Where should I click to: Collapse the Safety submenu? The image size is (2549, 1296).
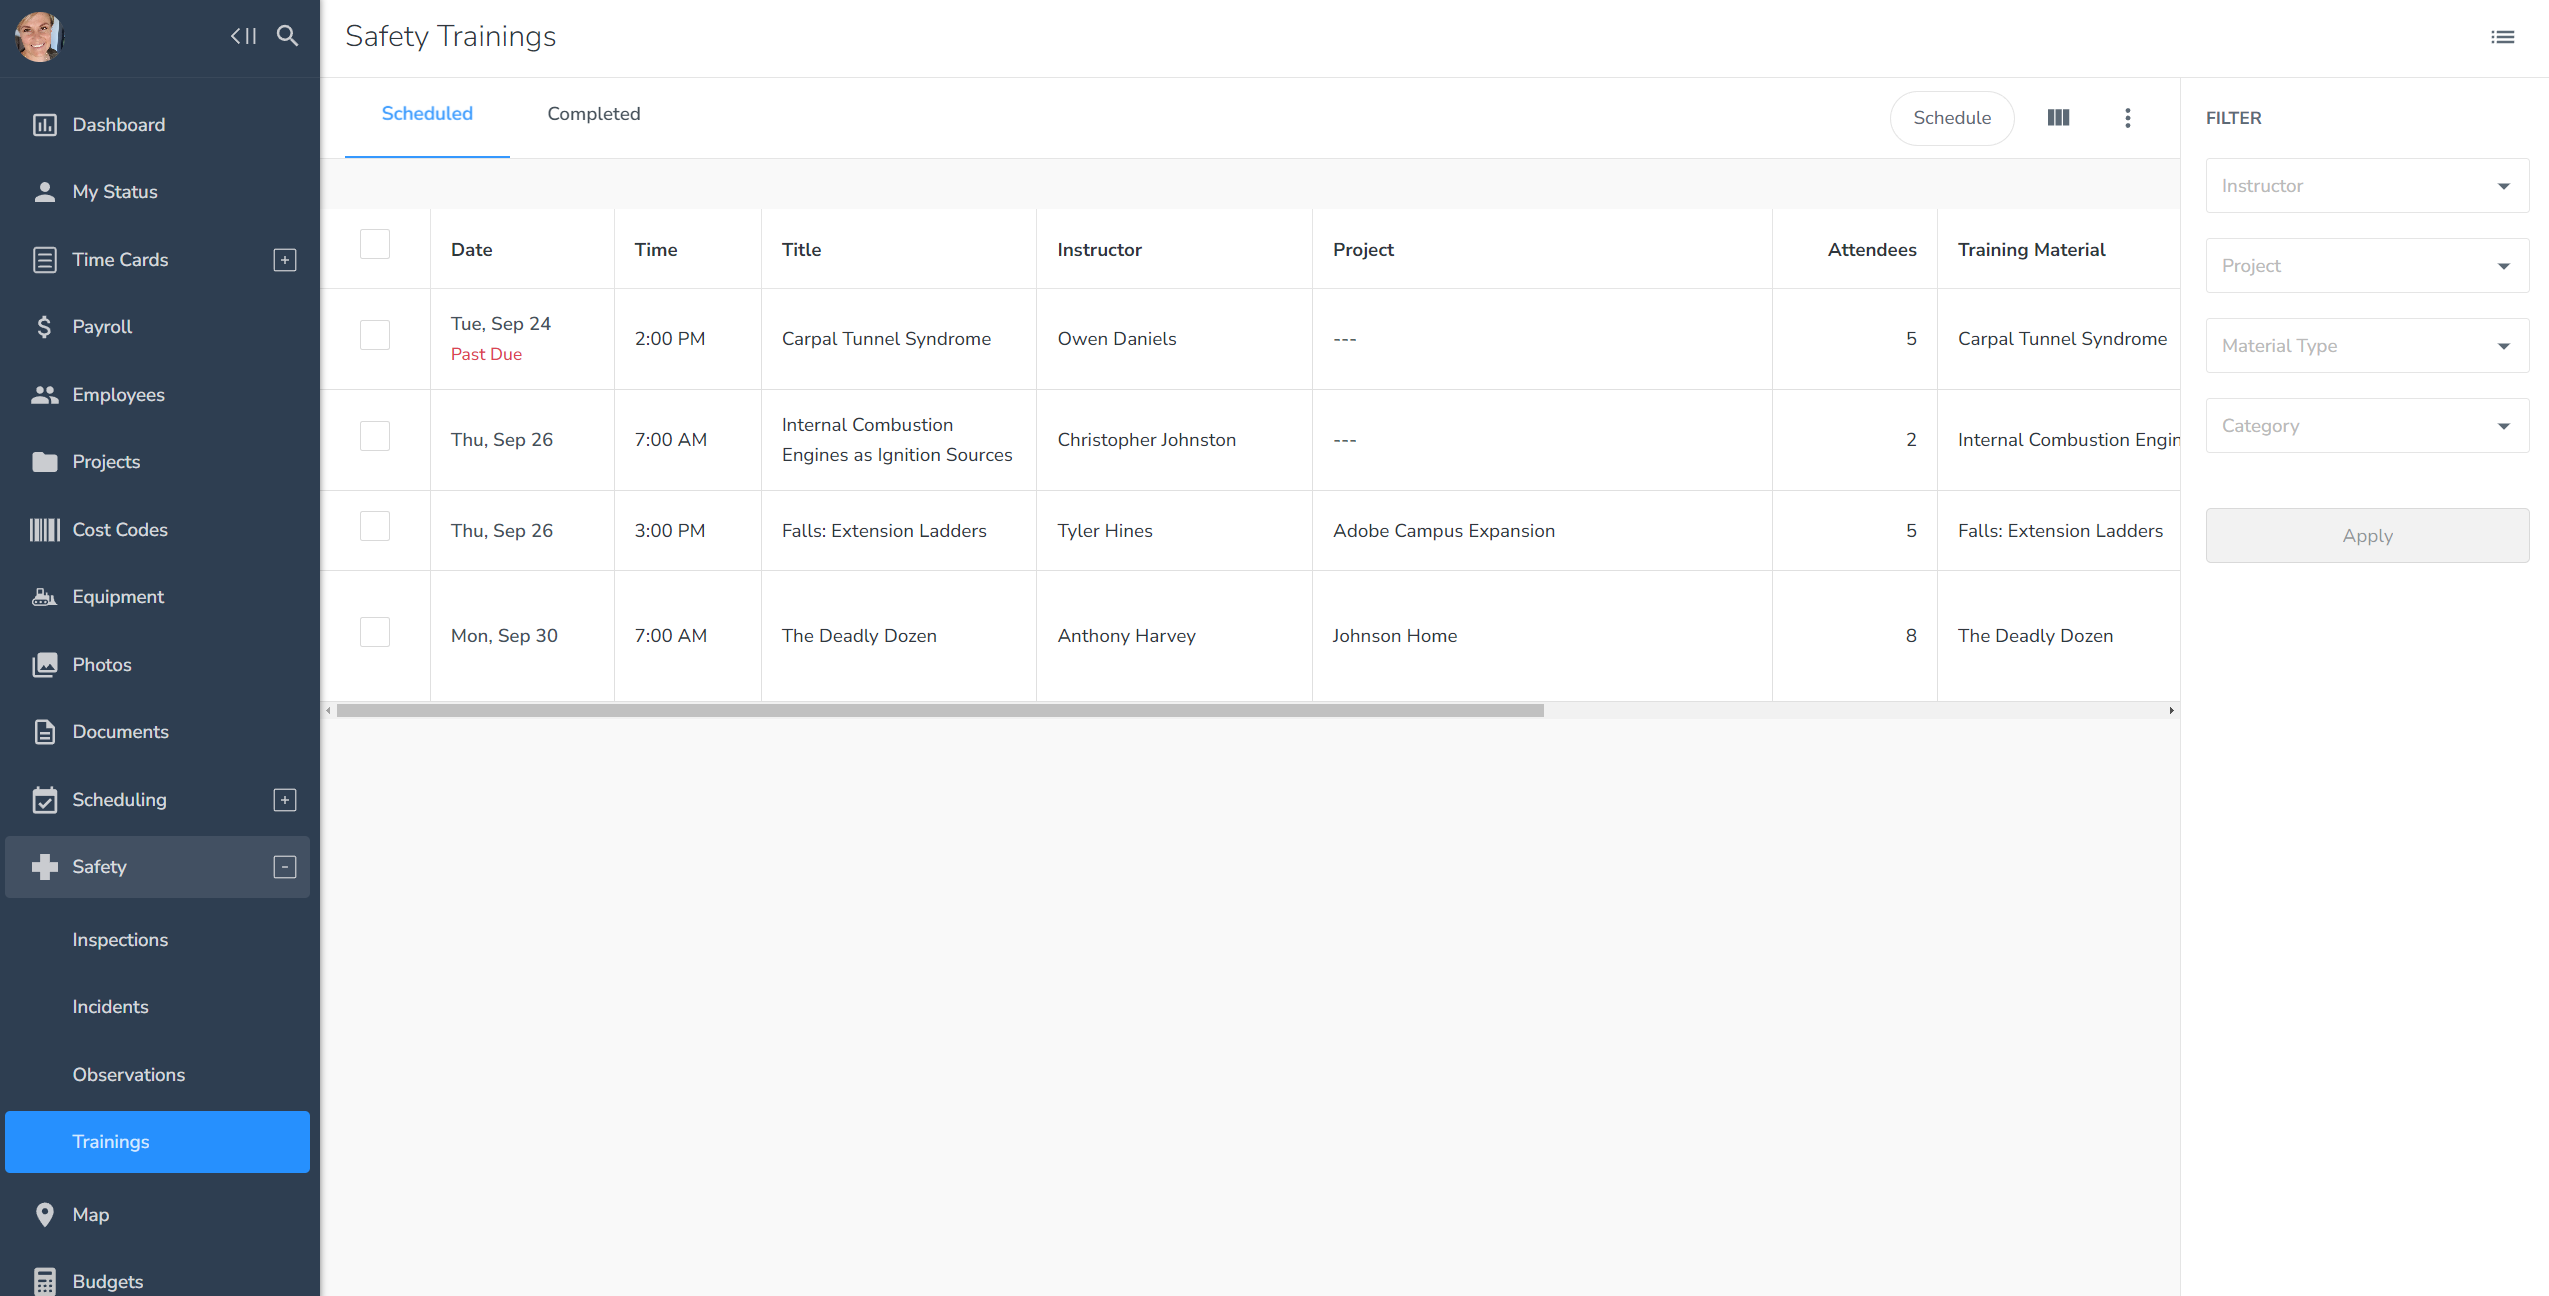point(285,867)
